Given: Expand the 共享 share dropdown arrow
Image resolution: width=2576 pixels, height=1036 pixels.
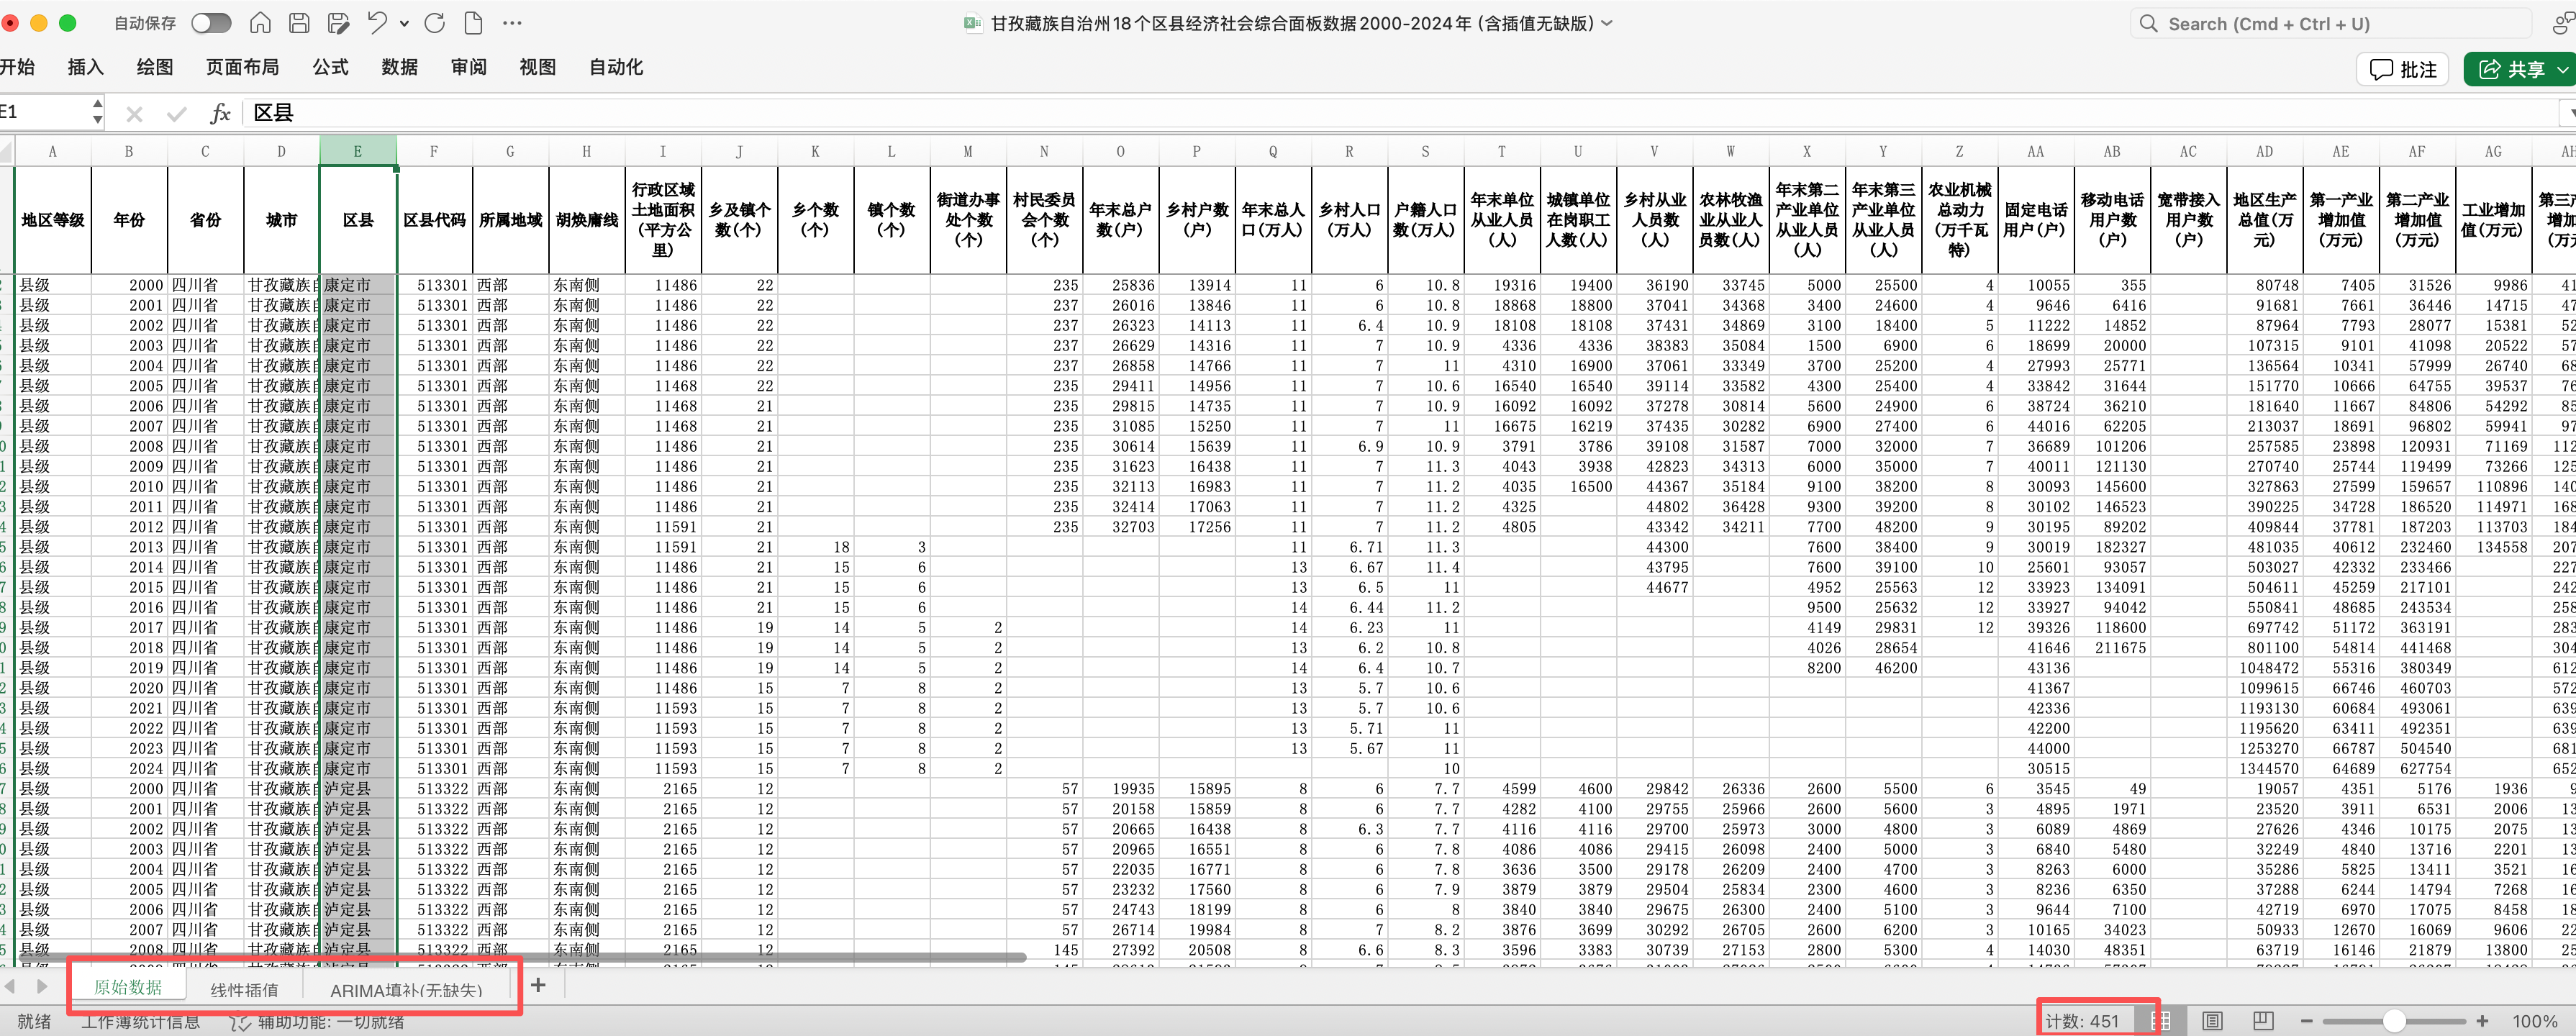Looking at the screenshot, I should point(2563,69).
